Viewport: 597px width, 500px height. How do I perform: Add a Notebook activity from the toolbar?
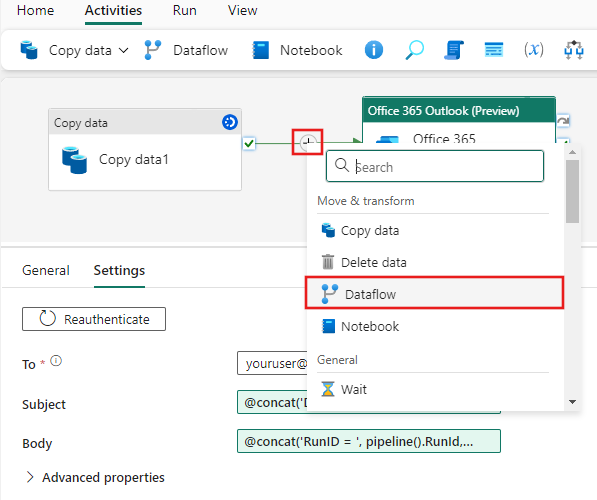(x=297, y=50)
